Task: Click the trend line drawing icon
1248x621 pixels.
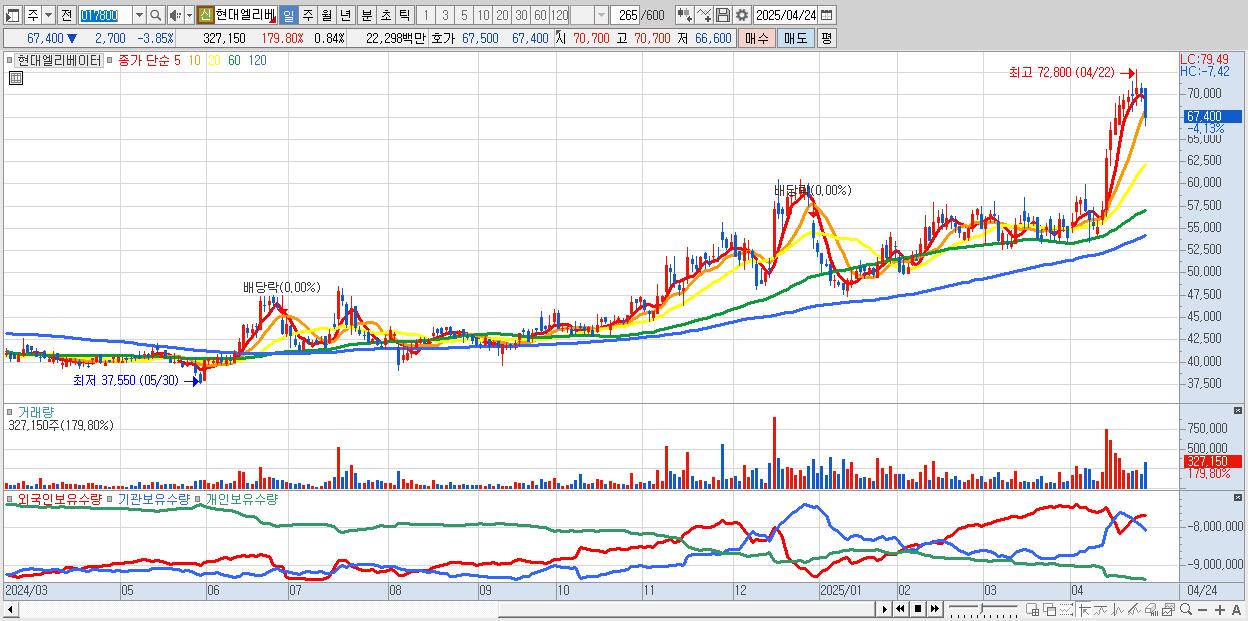Action: [x=1100, y=609]
